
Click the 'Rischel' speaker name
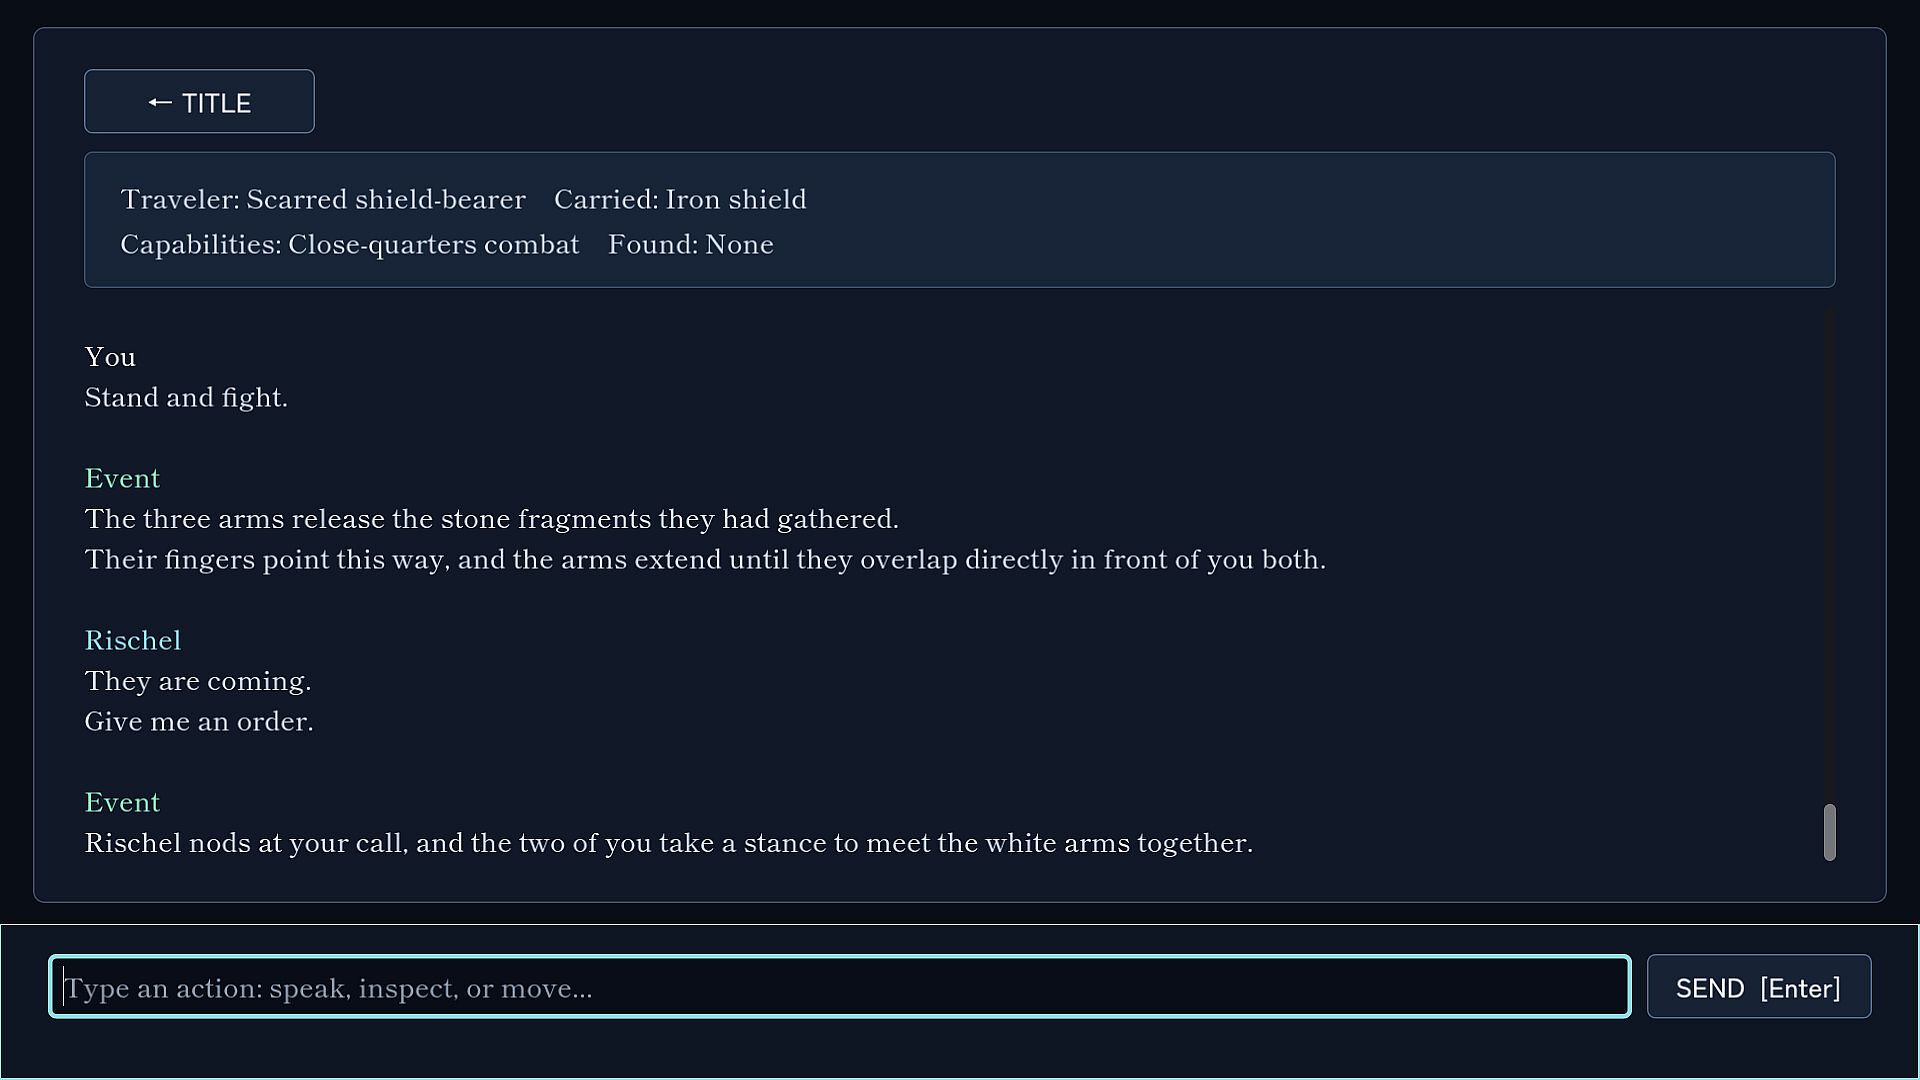(x=133, y=641)
